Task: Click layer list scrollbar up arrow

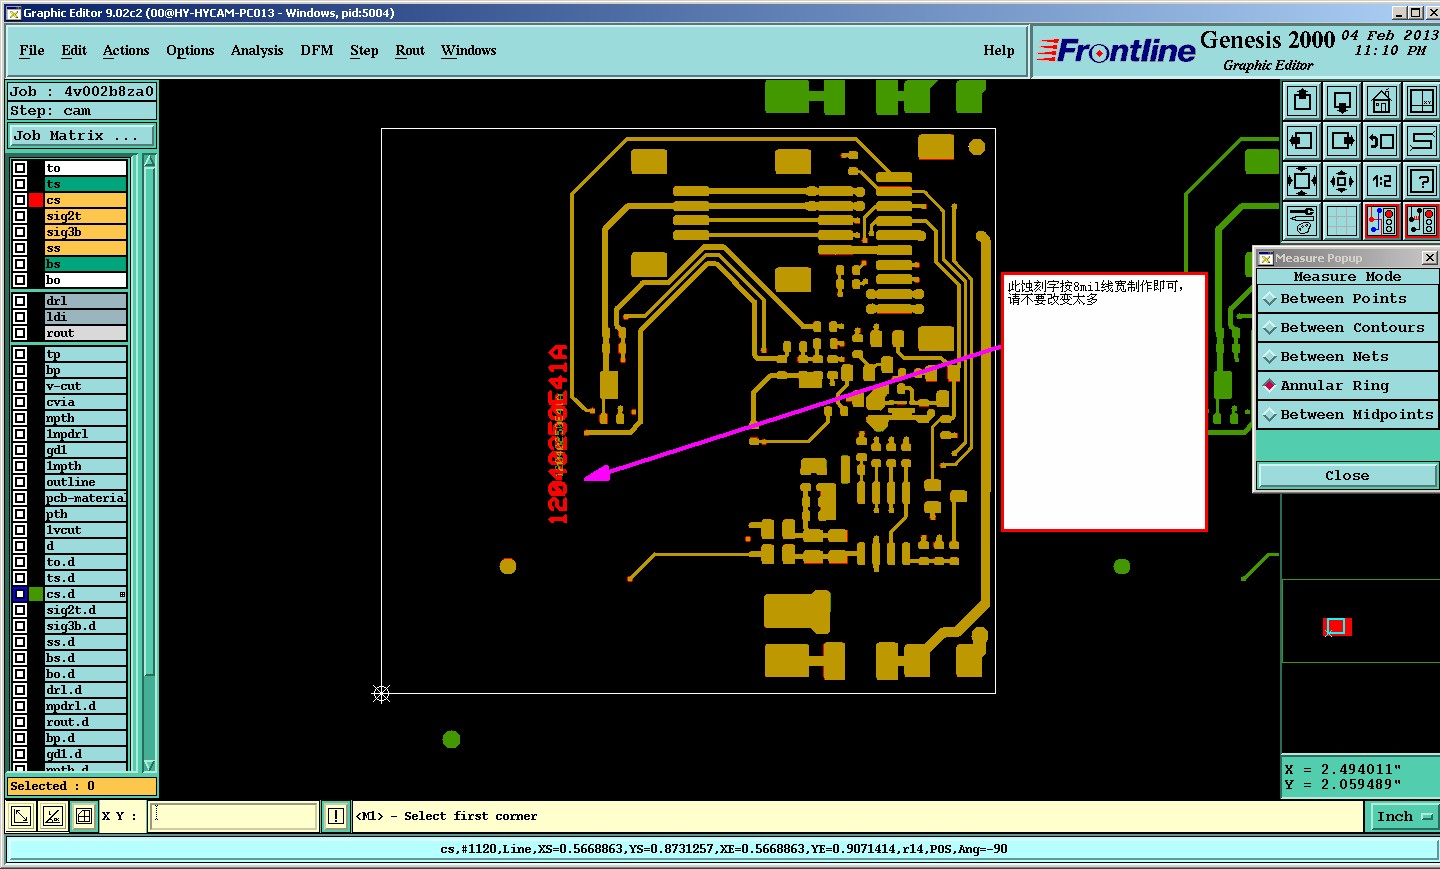Action: point(150,161)
